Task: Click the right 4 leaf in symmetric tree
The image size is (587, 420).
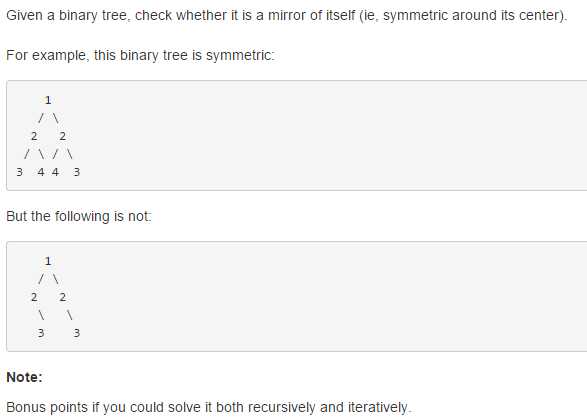Action: click(x=55, y=172)
